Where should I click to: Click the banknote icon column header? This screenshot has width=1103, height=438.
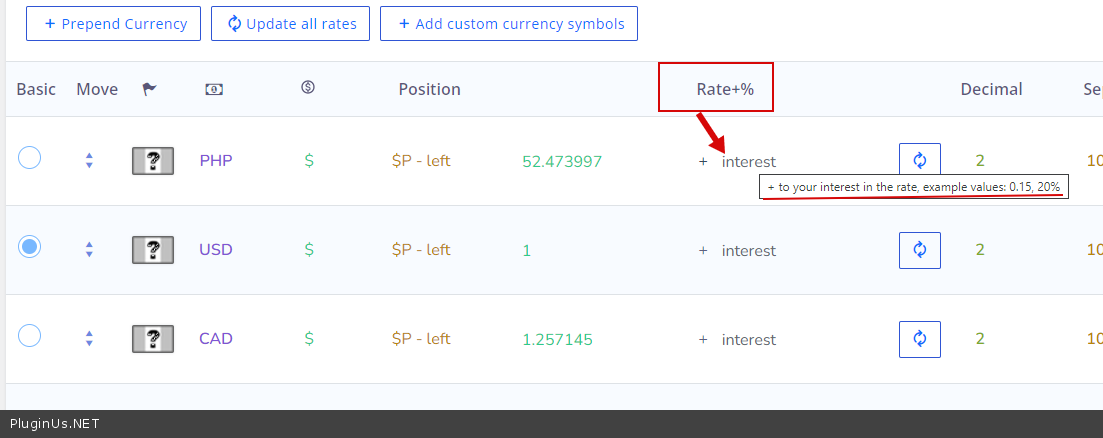(214, 89)
